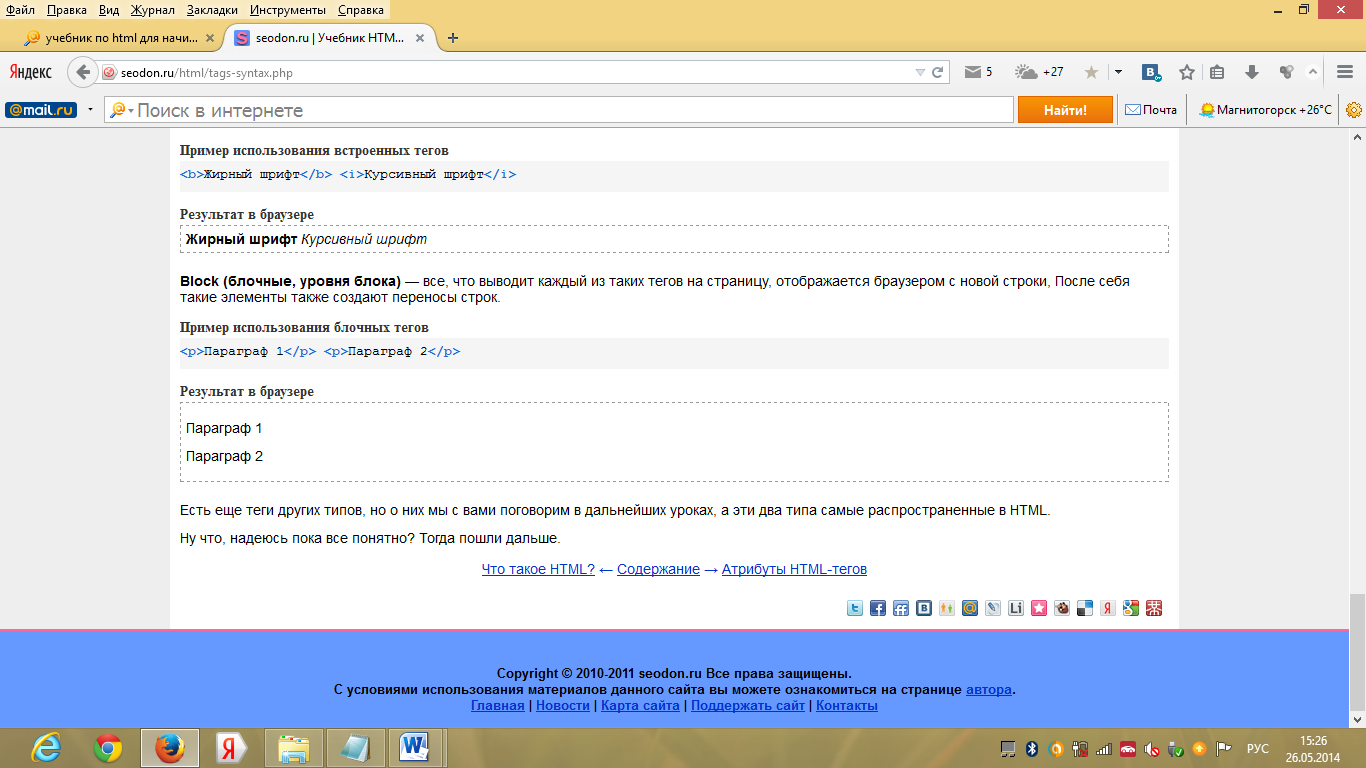Viewport: 1366px width, 768px height.
Task: Follow the Содержание link
Action: tap(658, 569)
